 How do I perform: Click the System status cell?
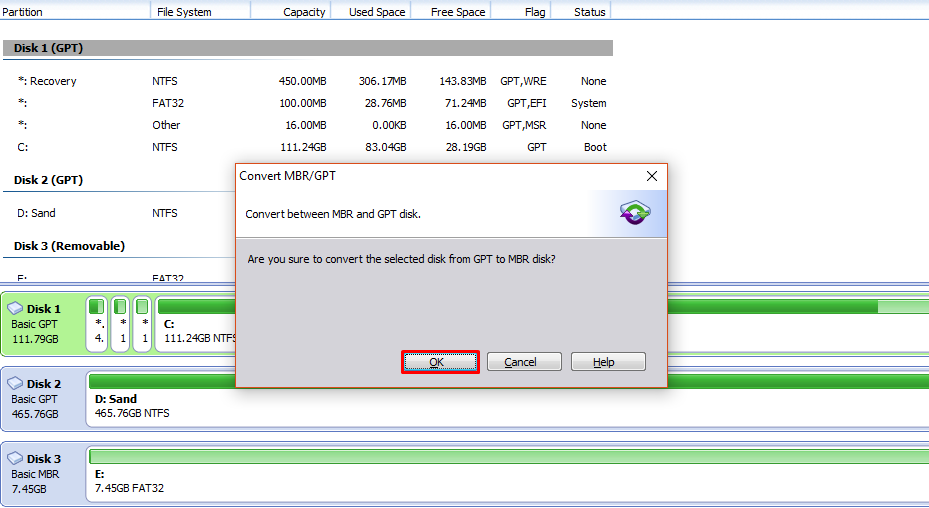click(x=588, y=103)
